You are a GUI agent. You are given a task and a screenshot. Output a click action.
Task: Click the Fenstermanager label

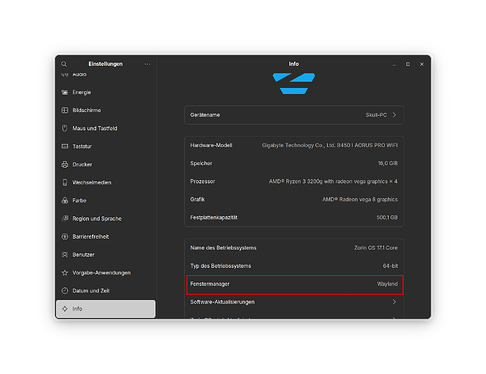pos(210,284)
